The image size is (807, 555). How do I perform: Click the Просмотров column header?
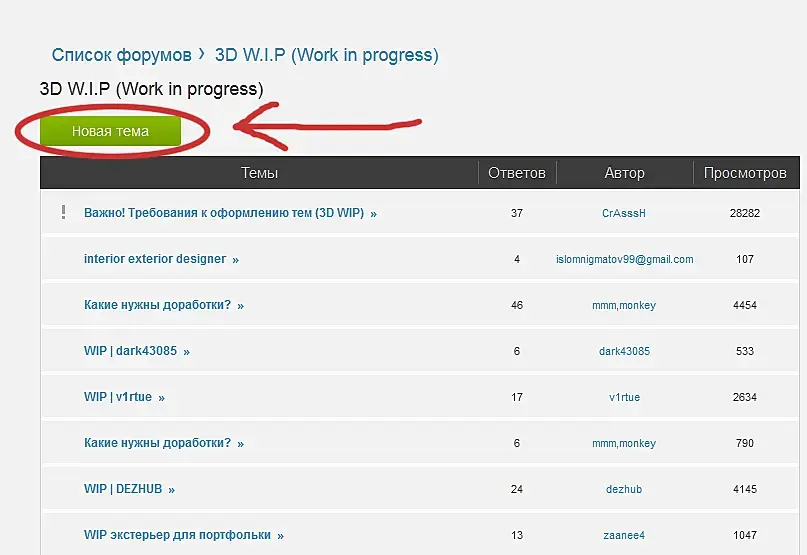click(x=745, y=173)
